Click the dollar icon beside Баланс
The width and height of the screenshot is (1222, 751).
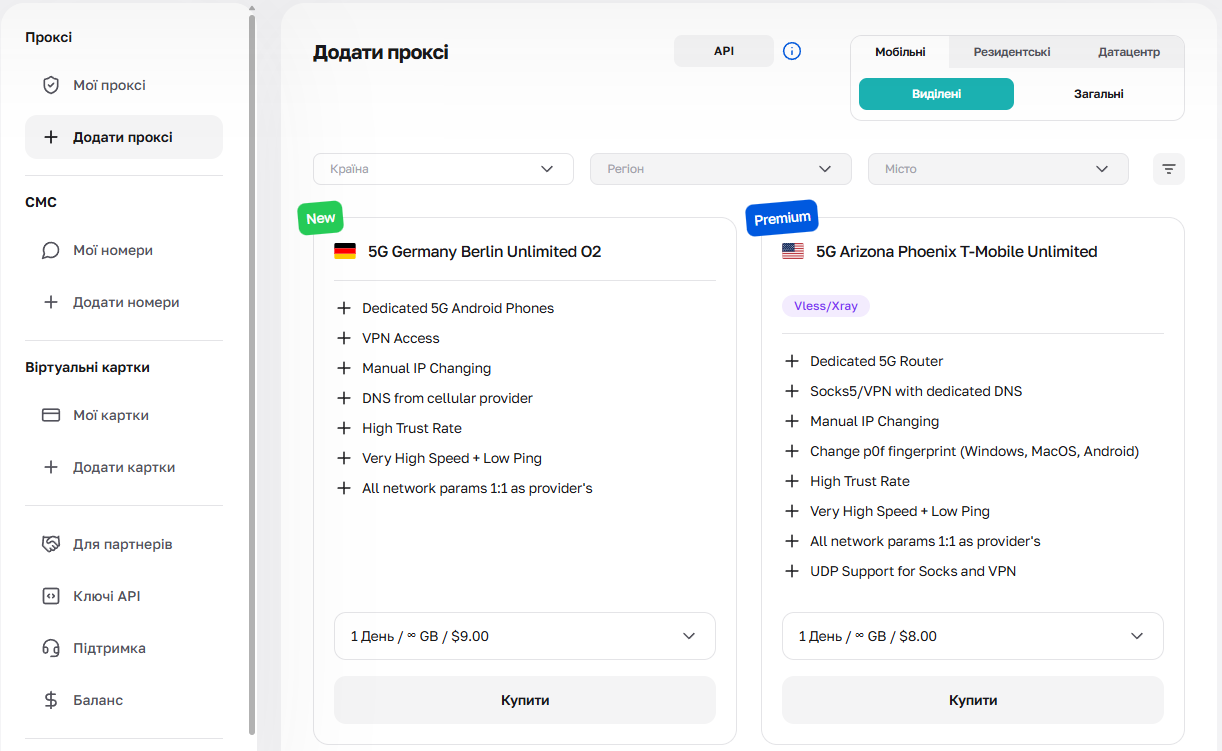click(51, 700)
